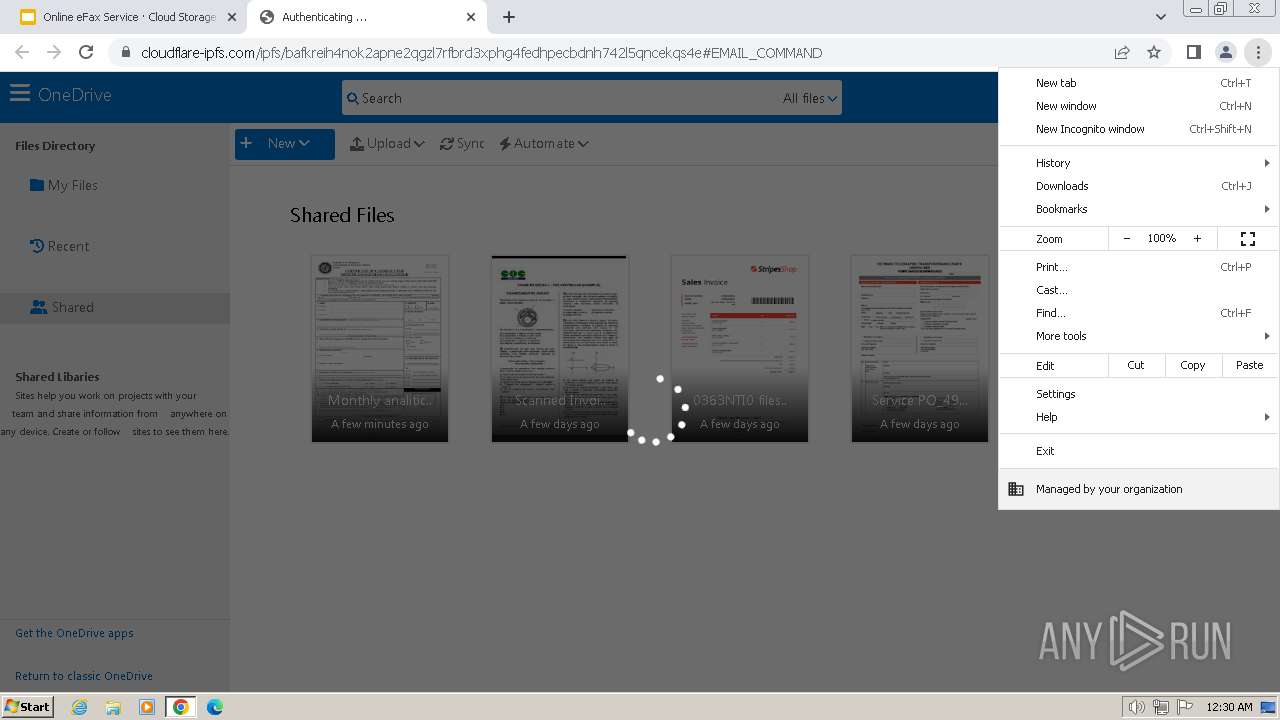The image size is (1280, 720).
Task: Open File Explorer from the taskbar
Action: coord(113,707)
